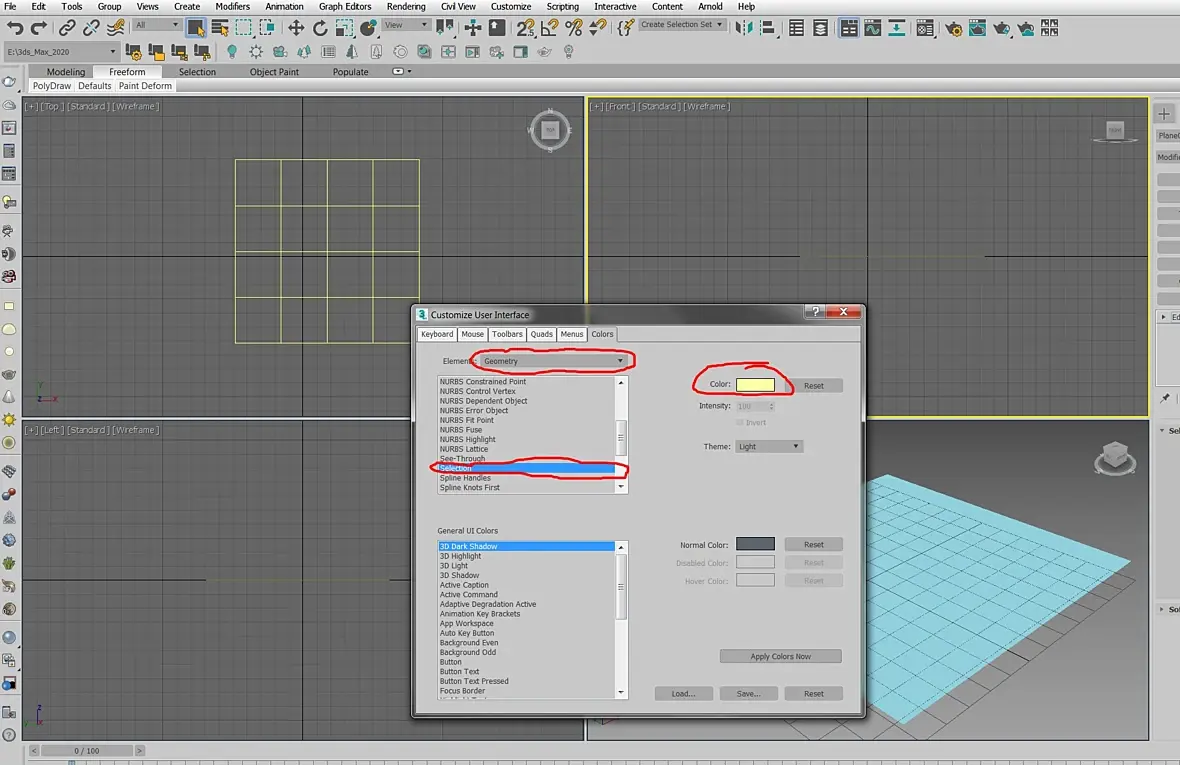Open the Graph Editors menu
1180x765 pixels.
[345, 6]
